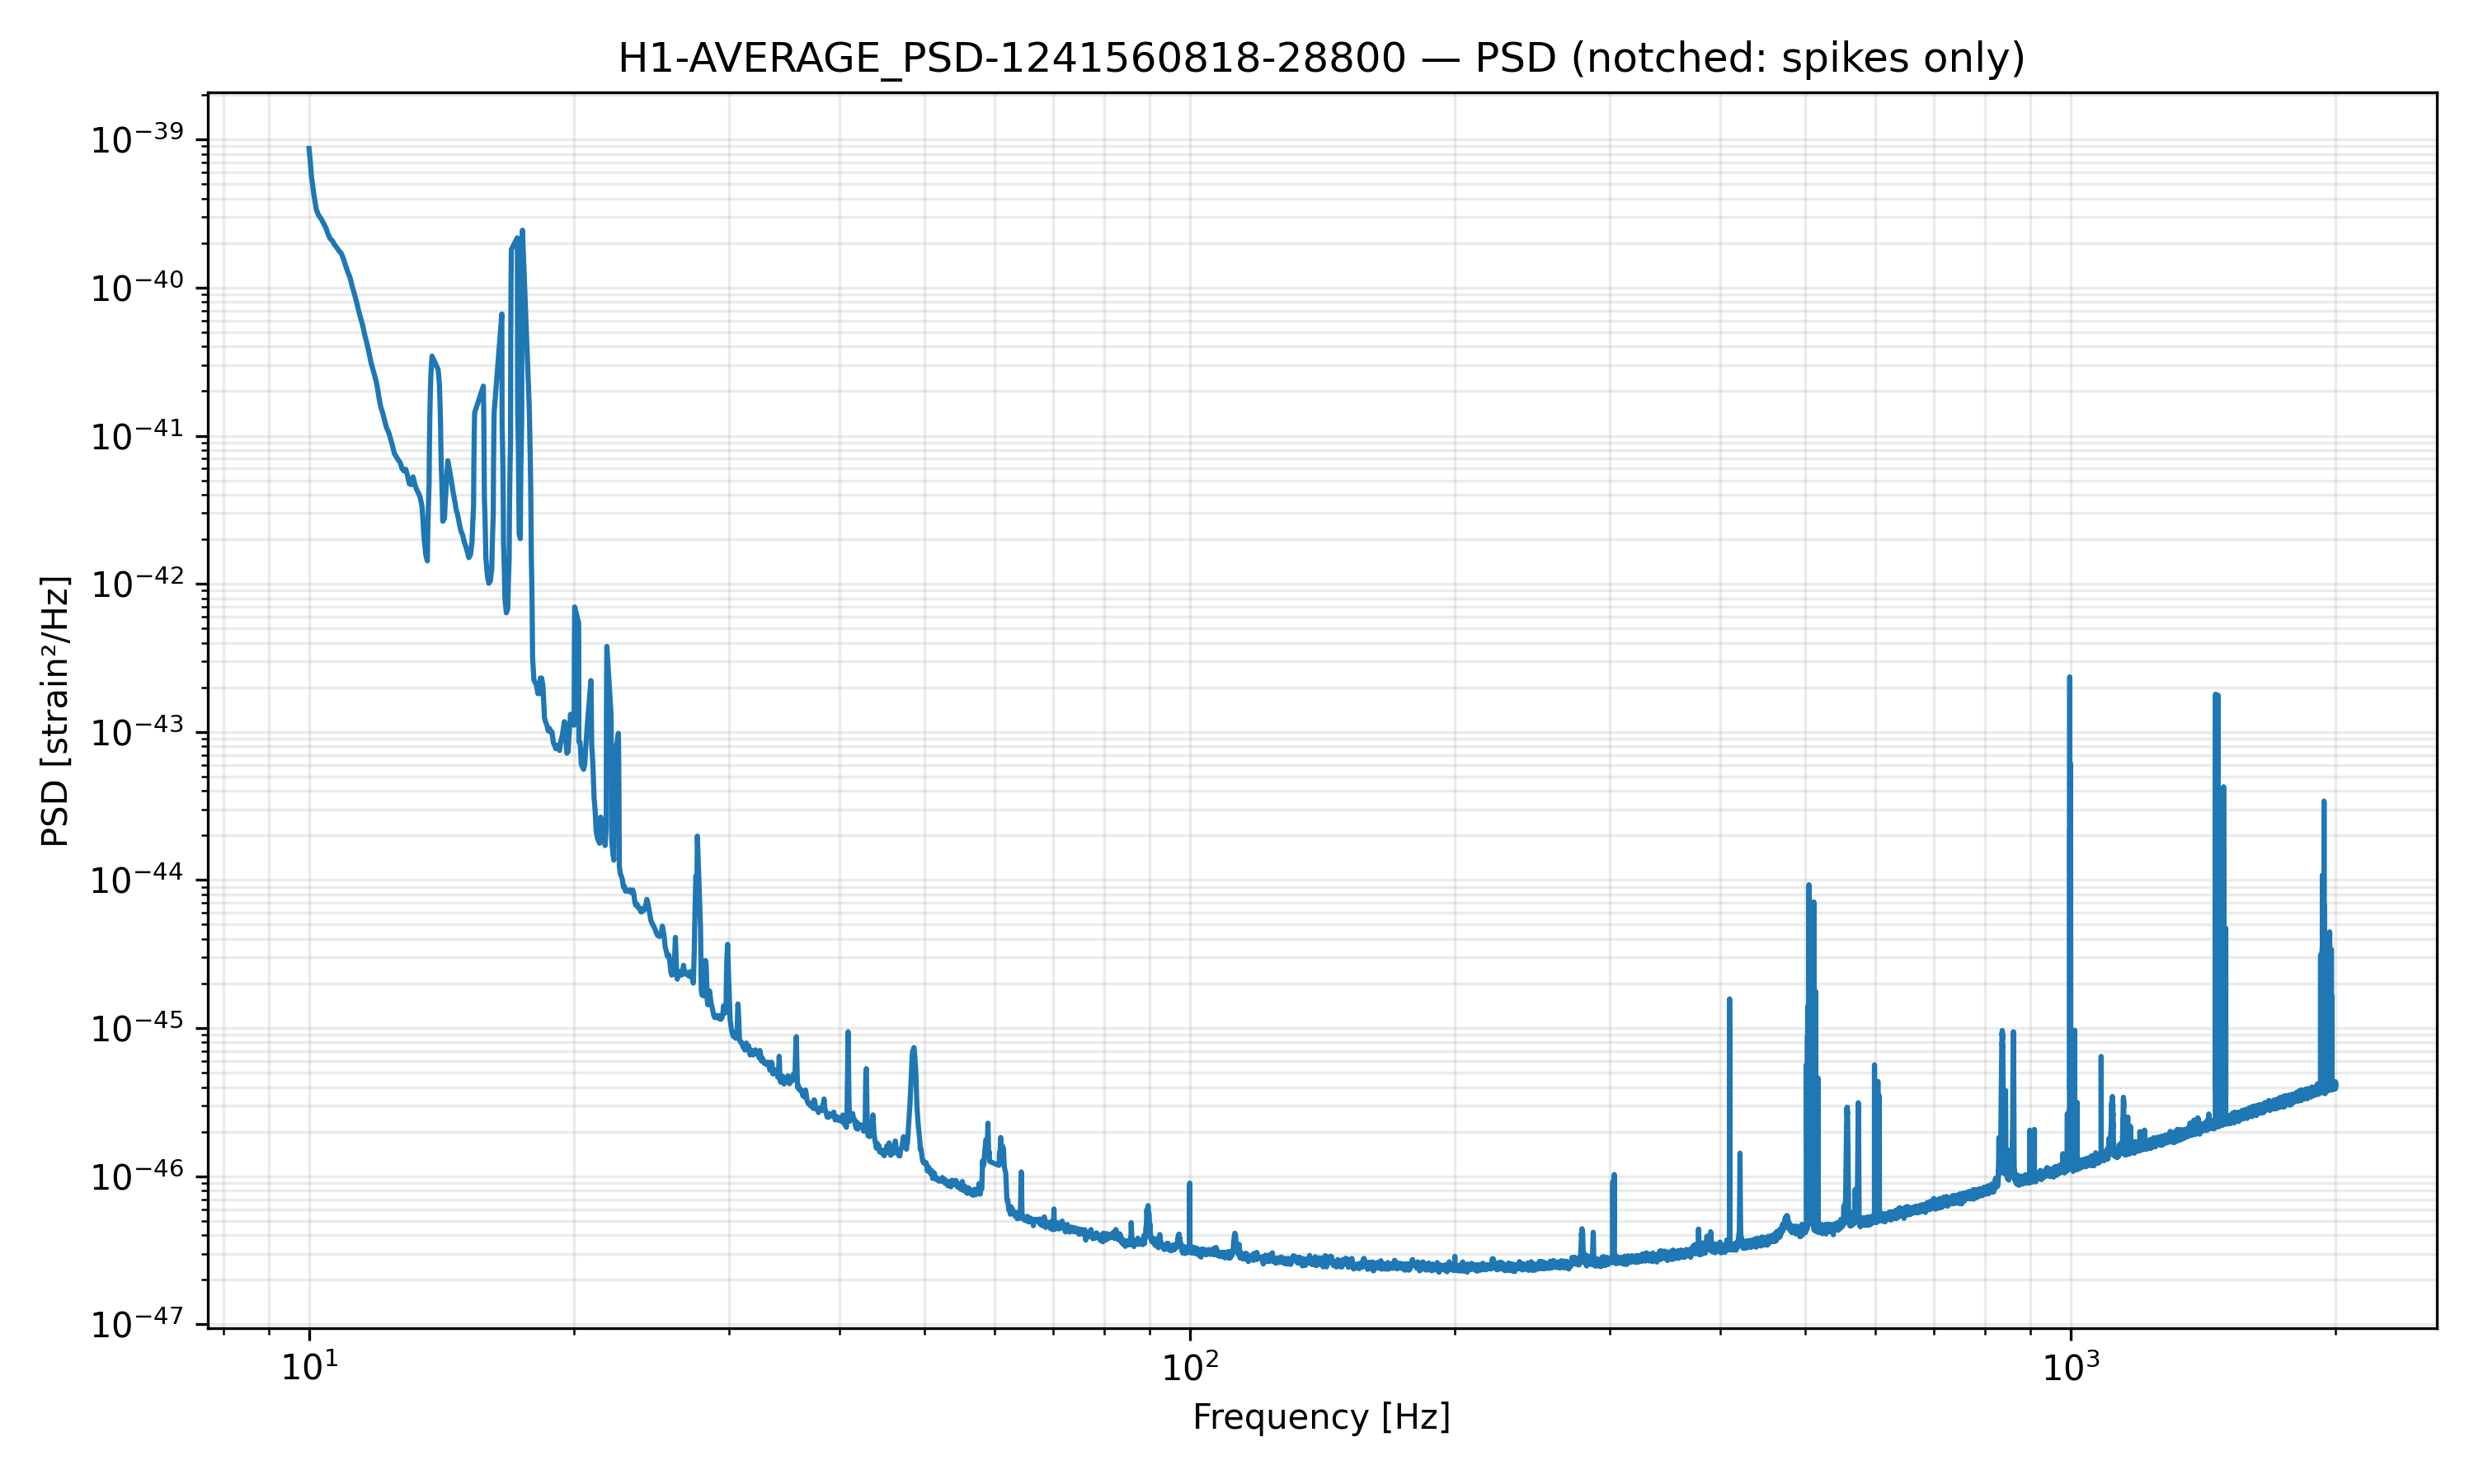Click the 10^-45 y-axis tick label

pos(138,1029)
